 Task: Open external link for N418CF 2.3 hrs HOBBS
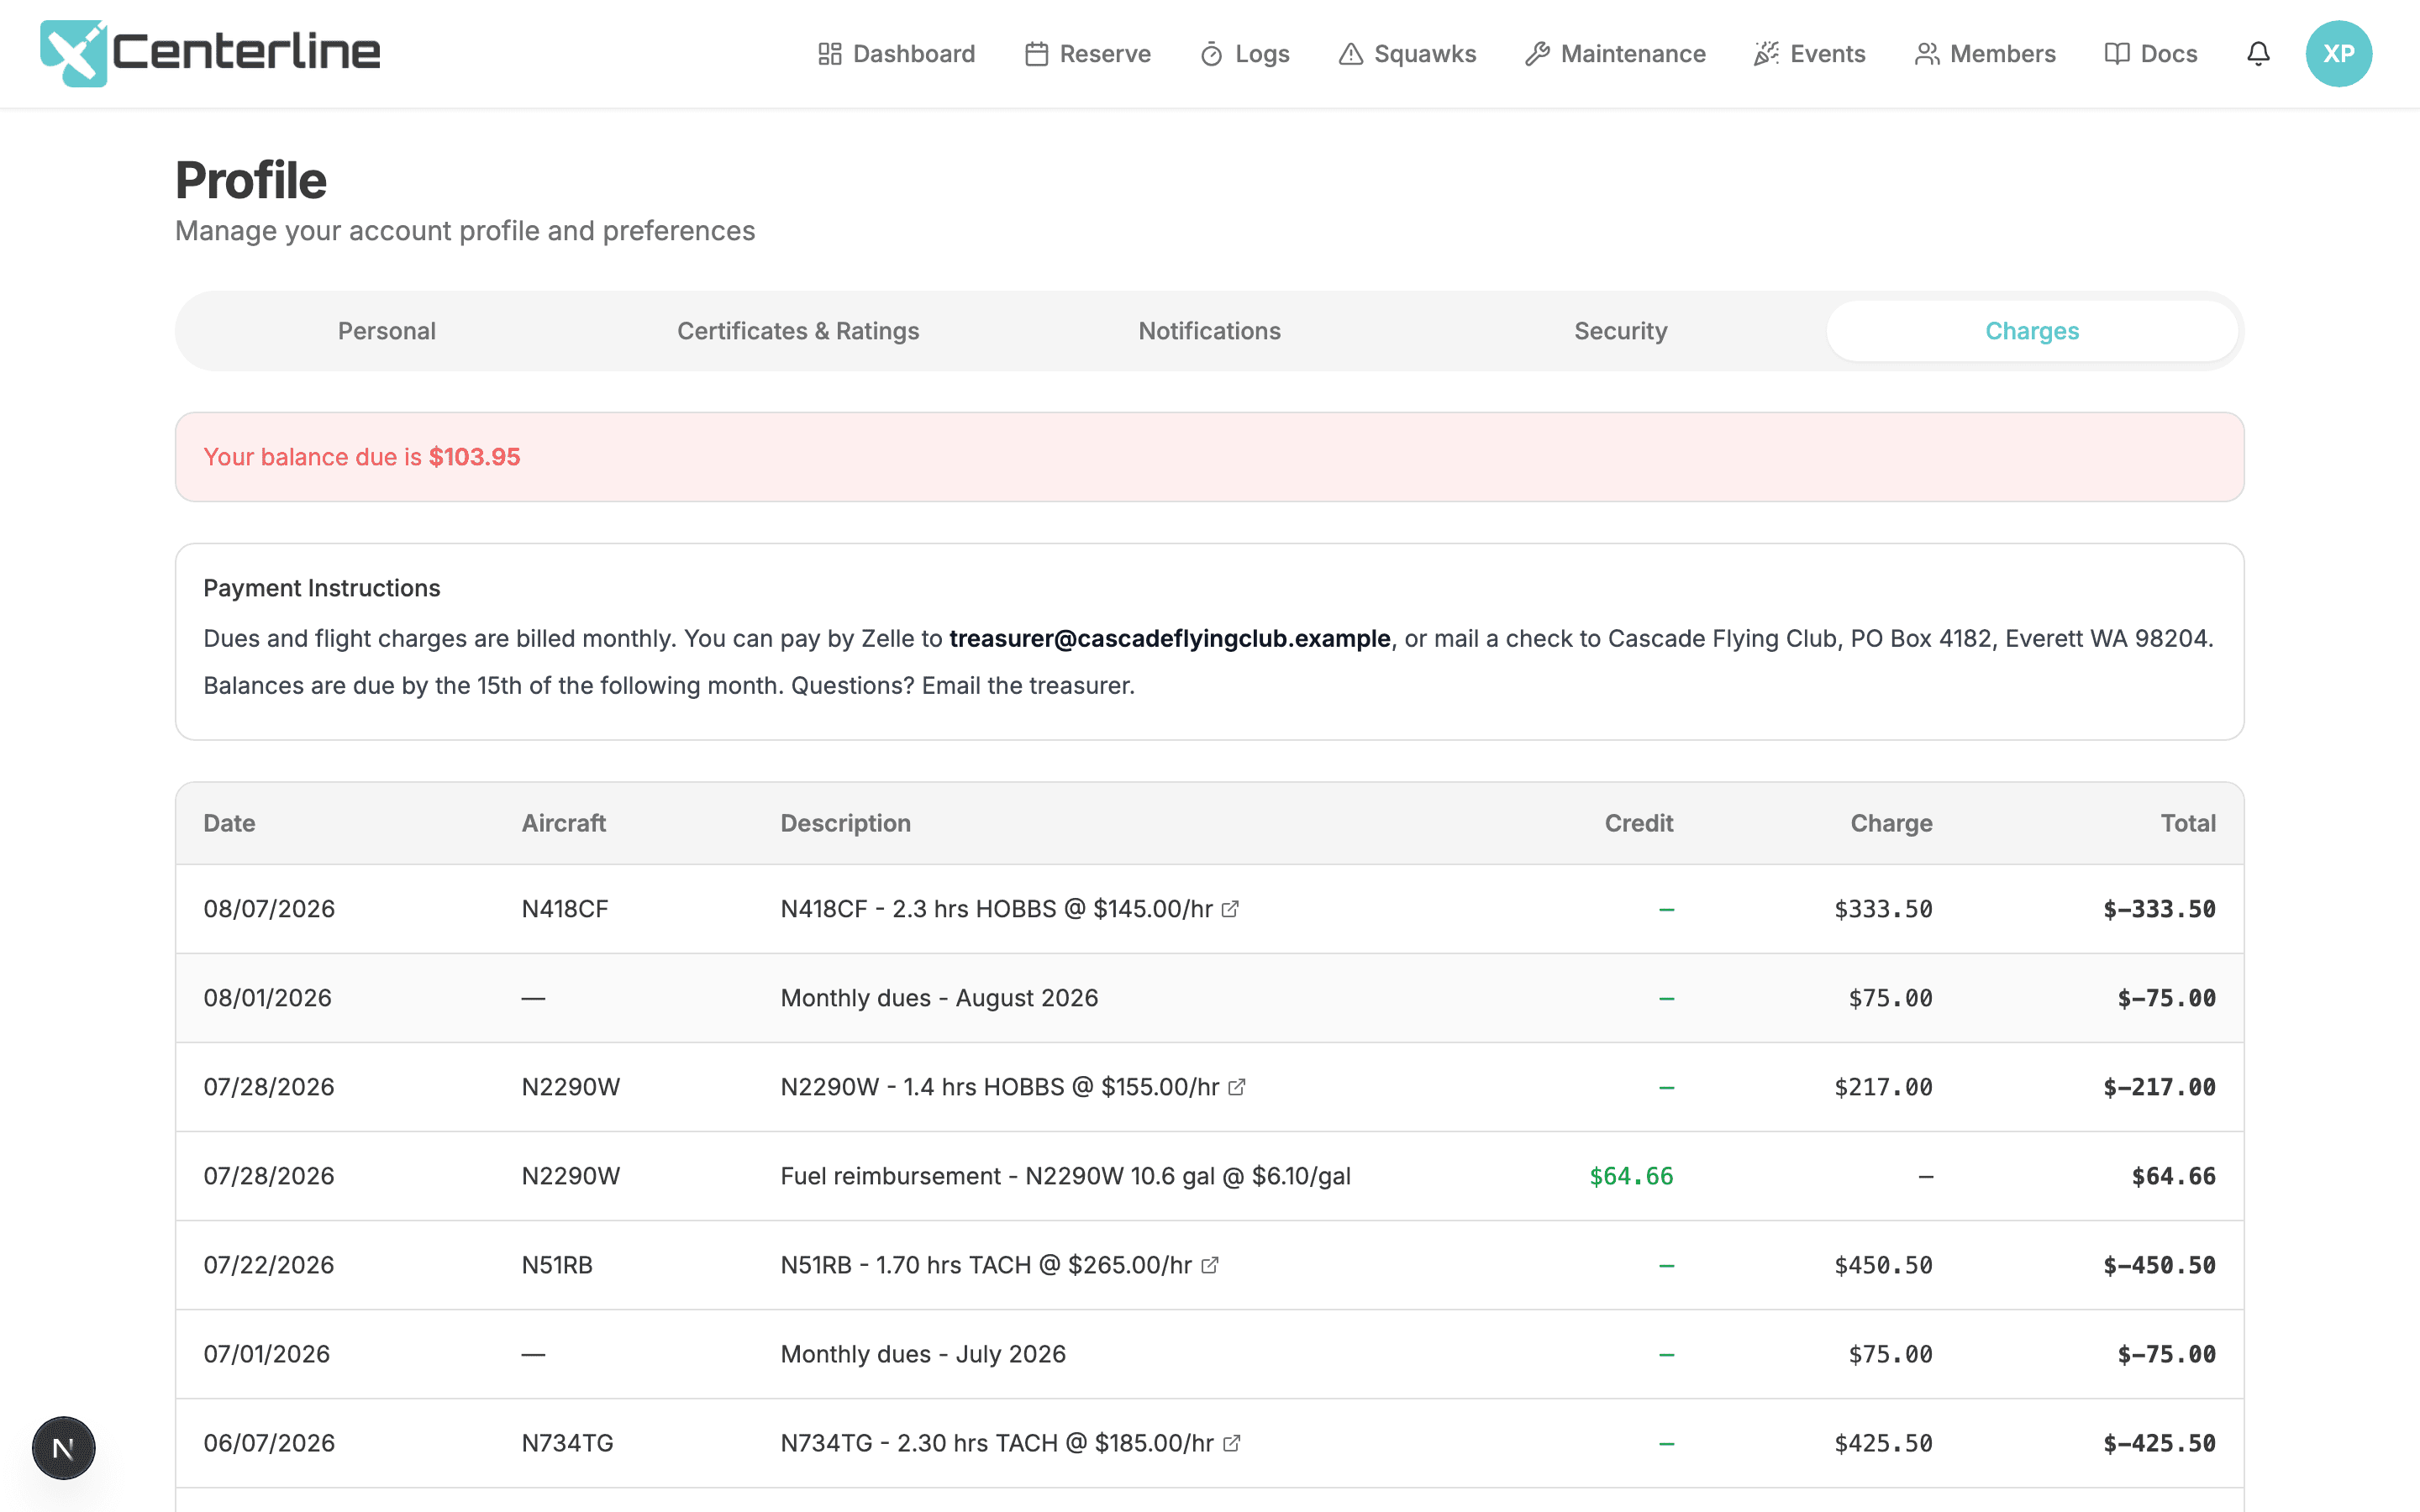pyautogui.click(x=1230, y=909)
